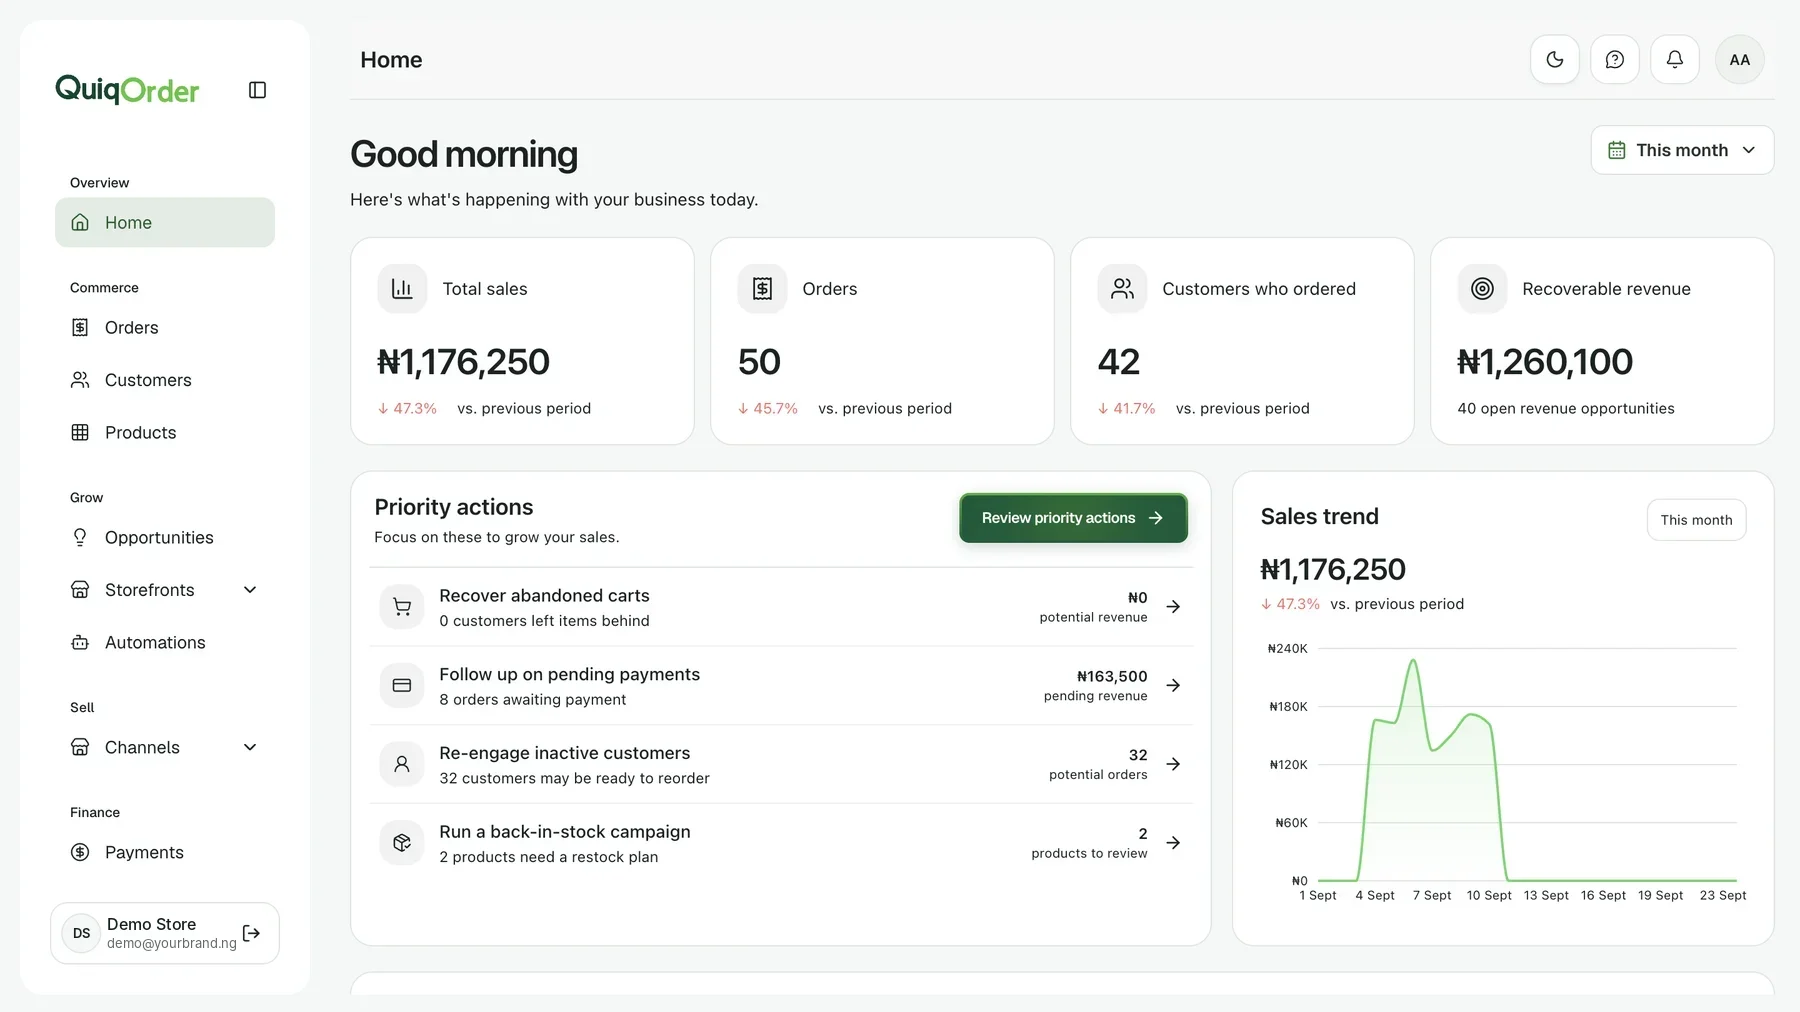Expand the Channels submenu
Screen dimensions: 1800x1012
250,747
